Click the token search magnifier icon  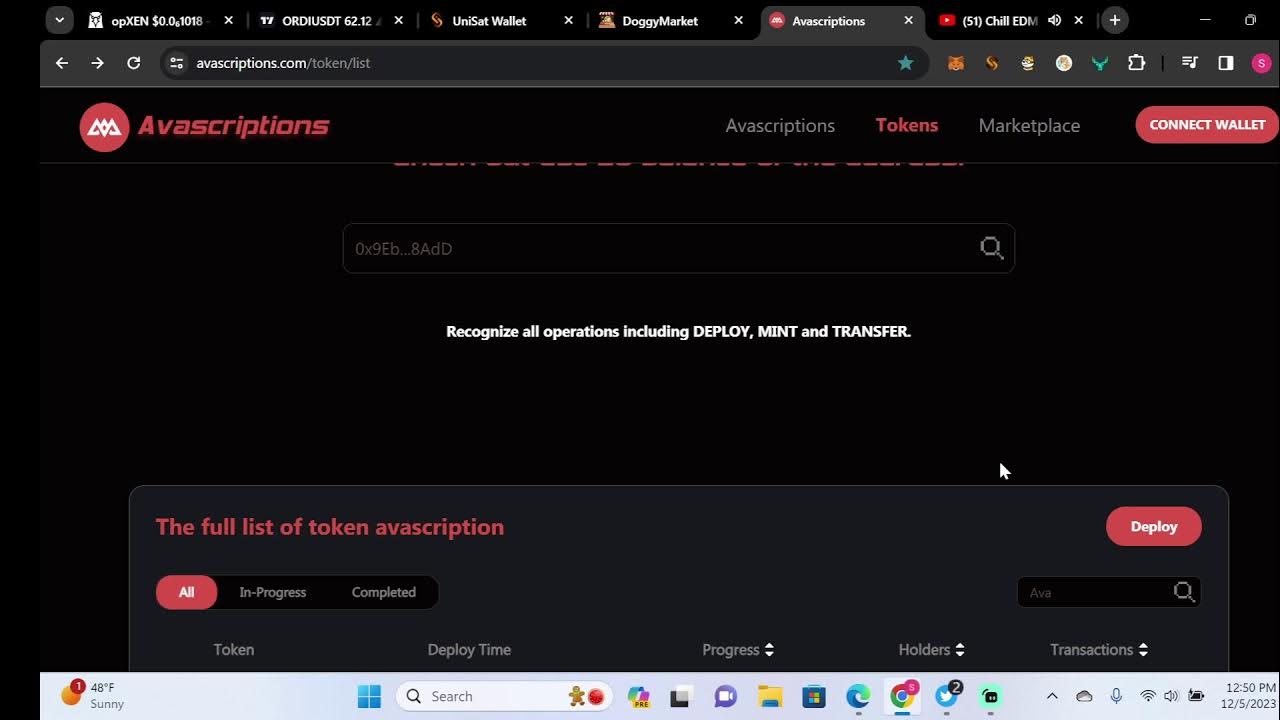tap(1183, 592)
